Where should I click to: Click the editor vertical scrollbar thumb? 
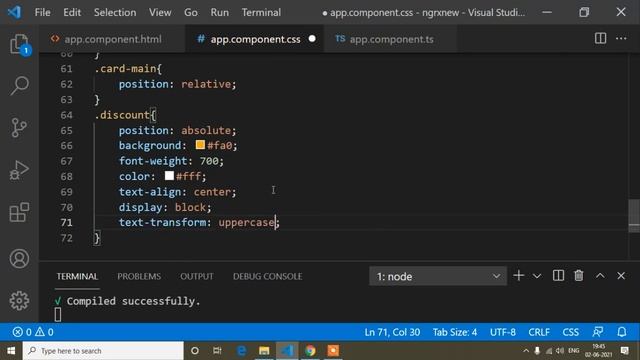(x=634, y=215)
